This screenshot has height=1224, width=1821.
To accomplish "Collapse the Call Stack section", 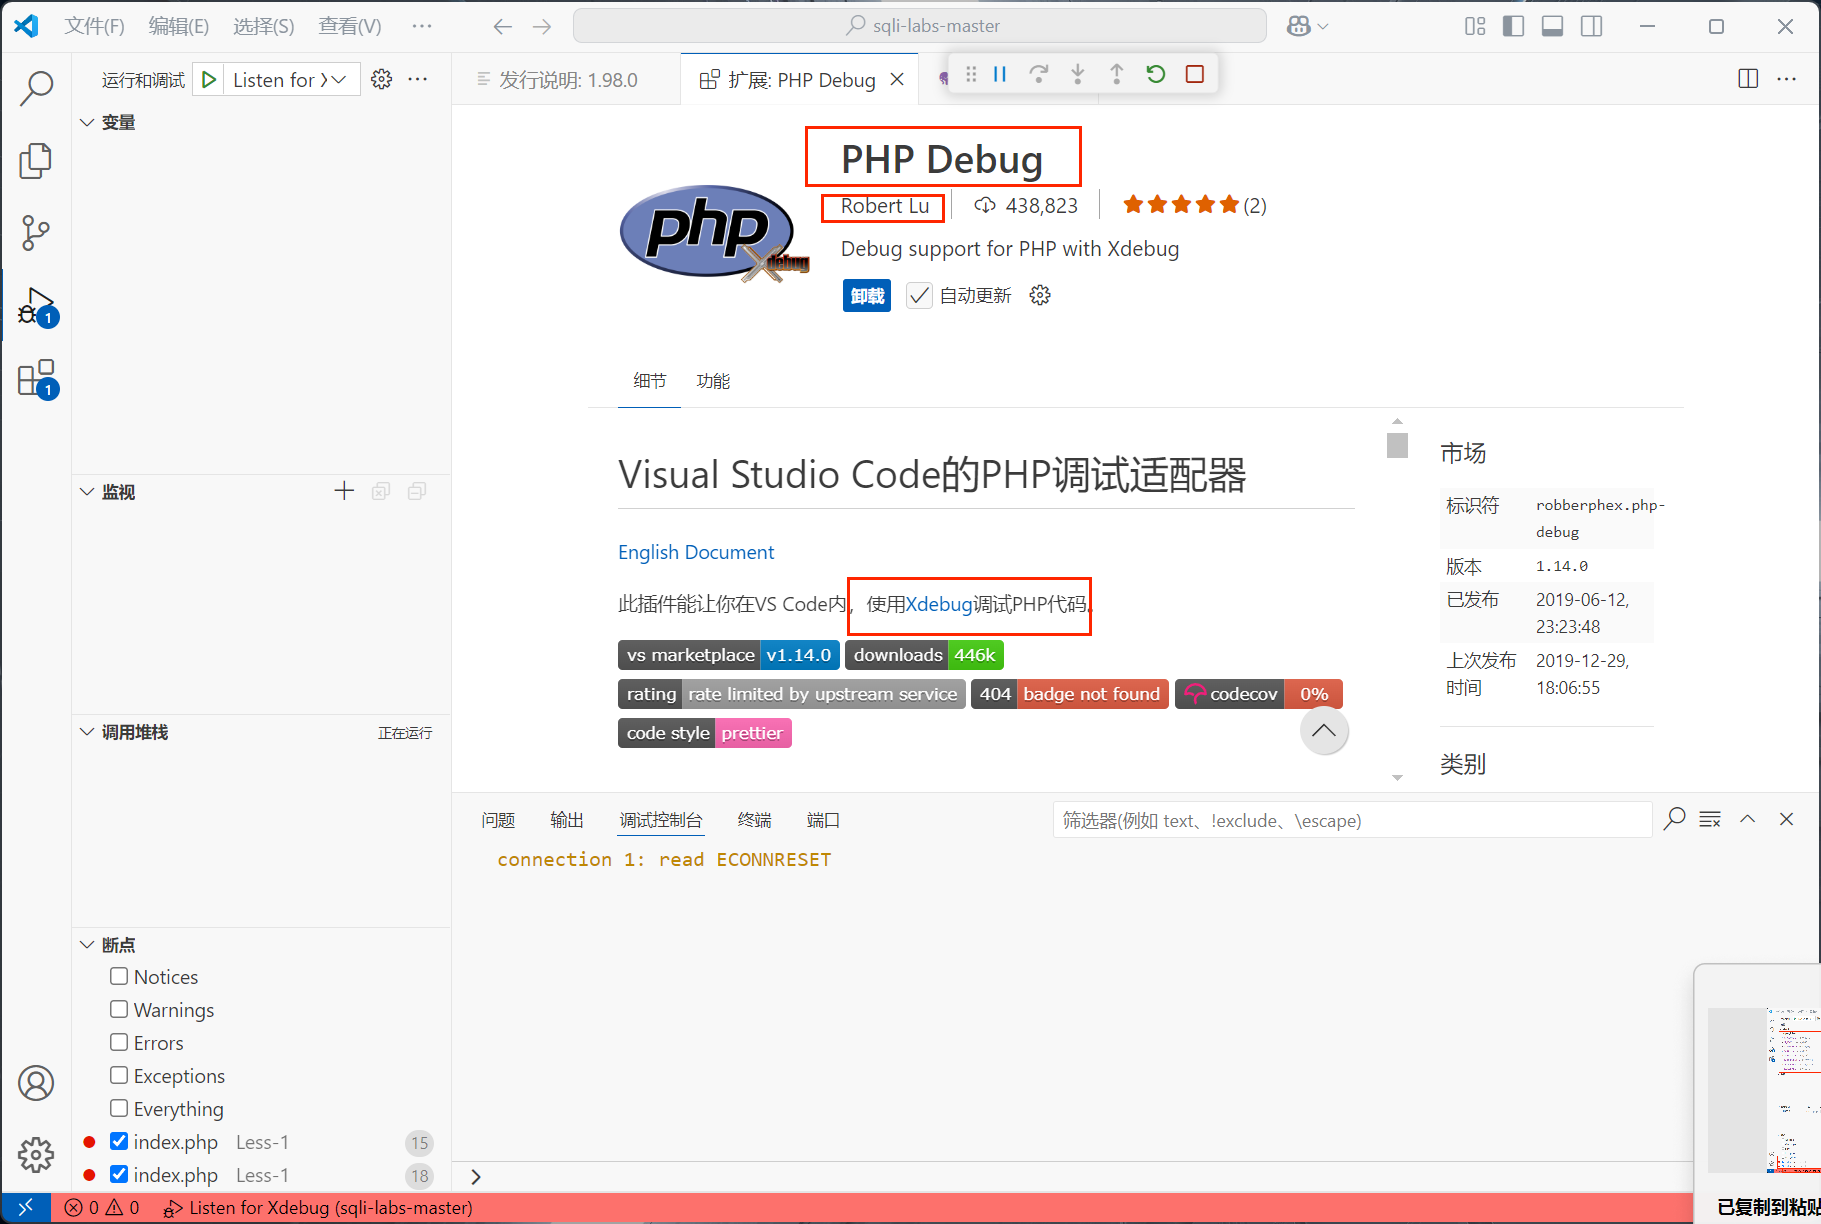I will click(x=87, y=732).
